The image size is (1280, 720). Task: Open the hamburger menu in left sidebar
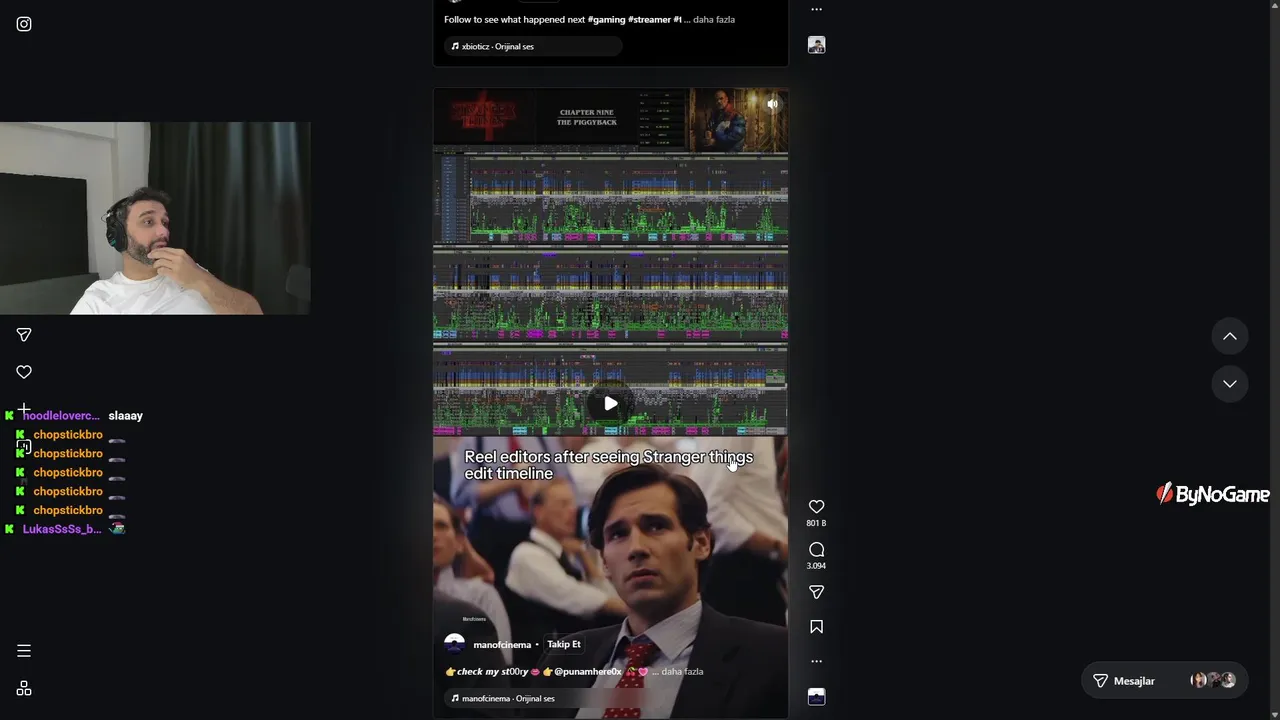coord(24,651)
